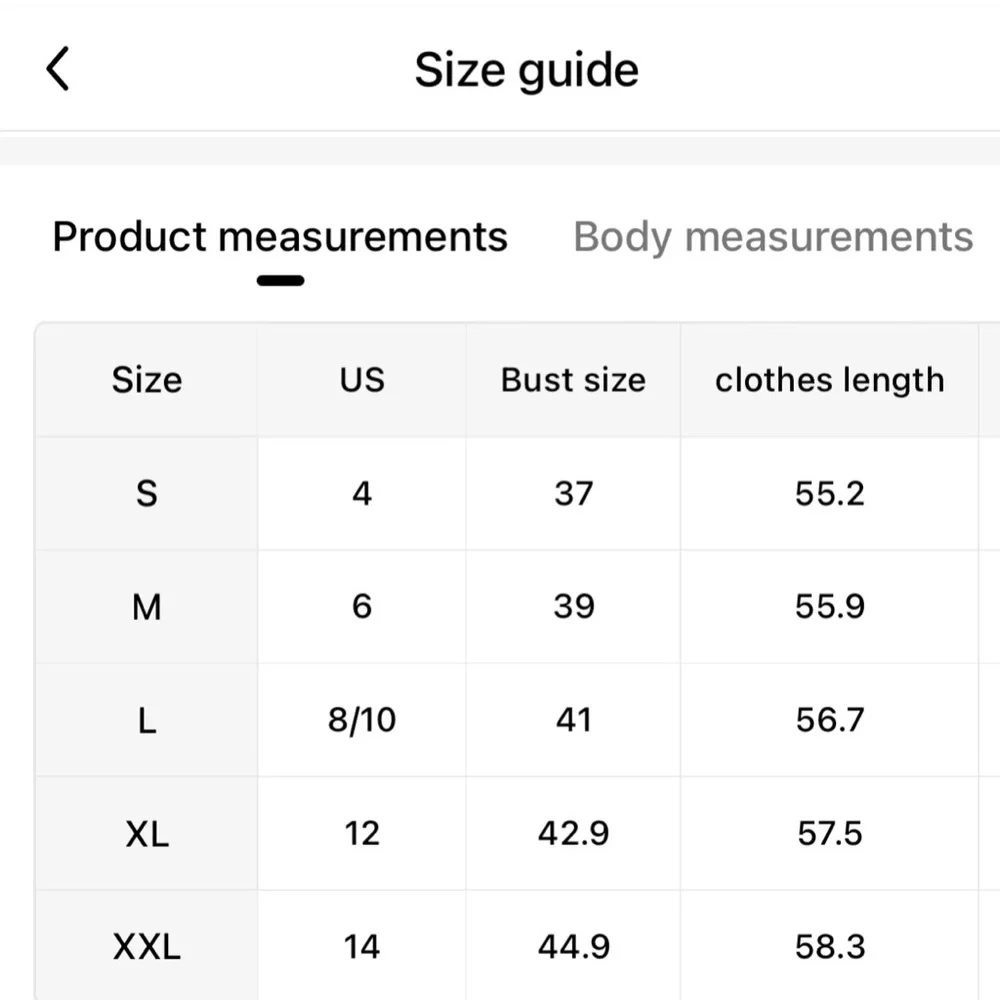Click the 39 bust size cell
The width and height of the screenshot is (1000, 1000).
[573, 607]
